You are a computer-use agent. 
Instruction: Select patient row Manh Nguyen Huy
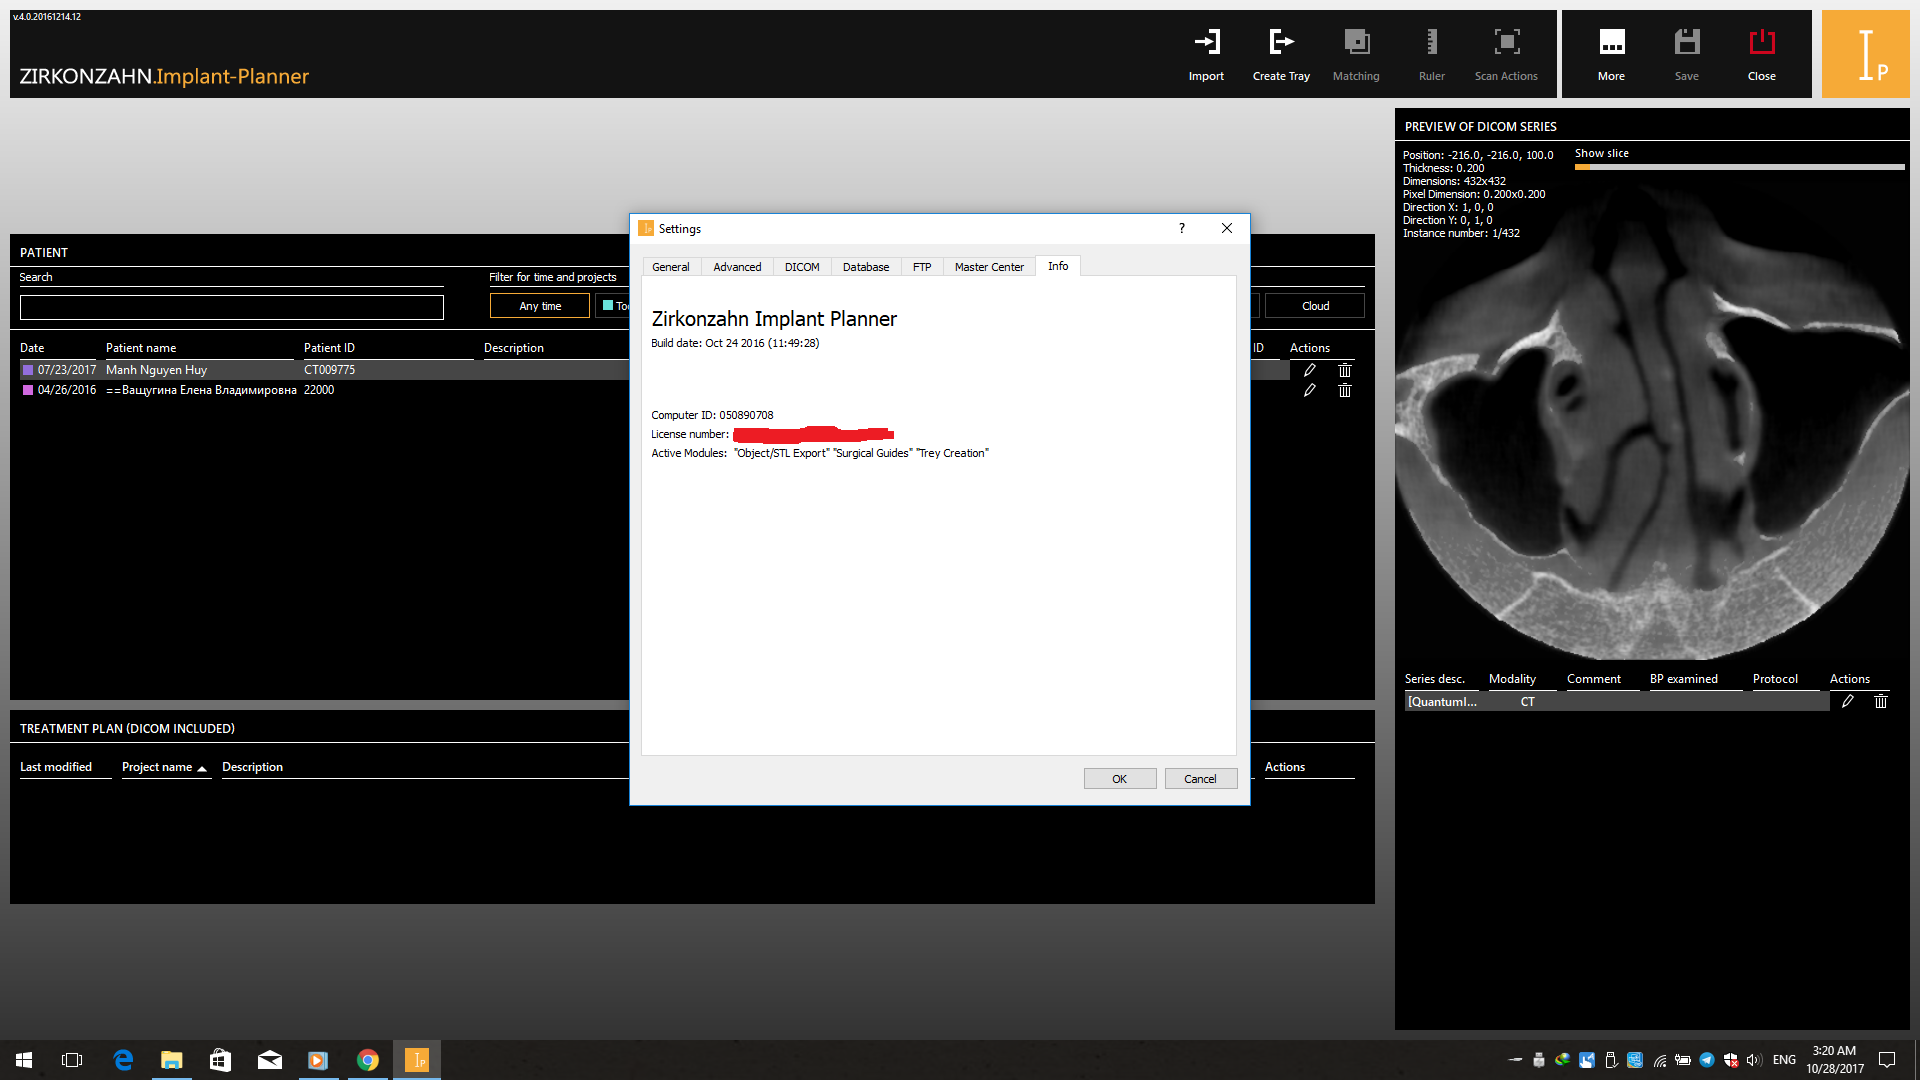[325, 370]
